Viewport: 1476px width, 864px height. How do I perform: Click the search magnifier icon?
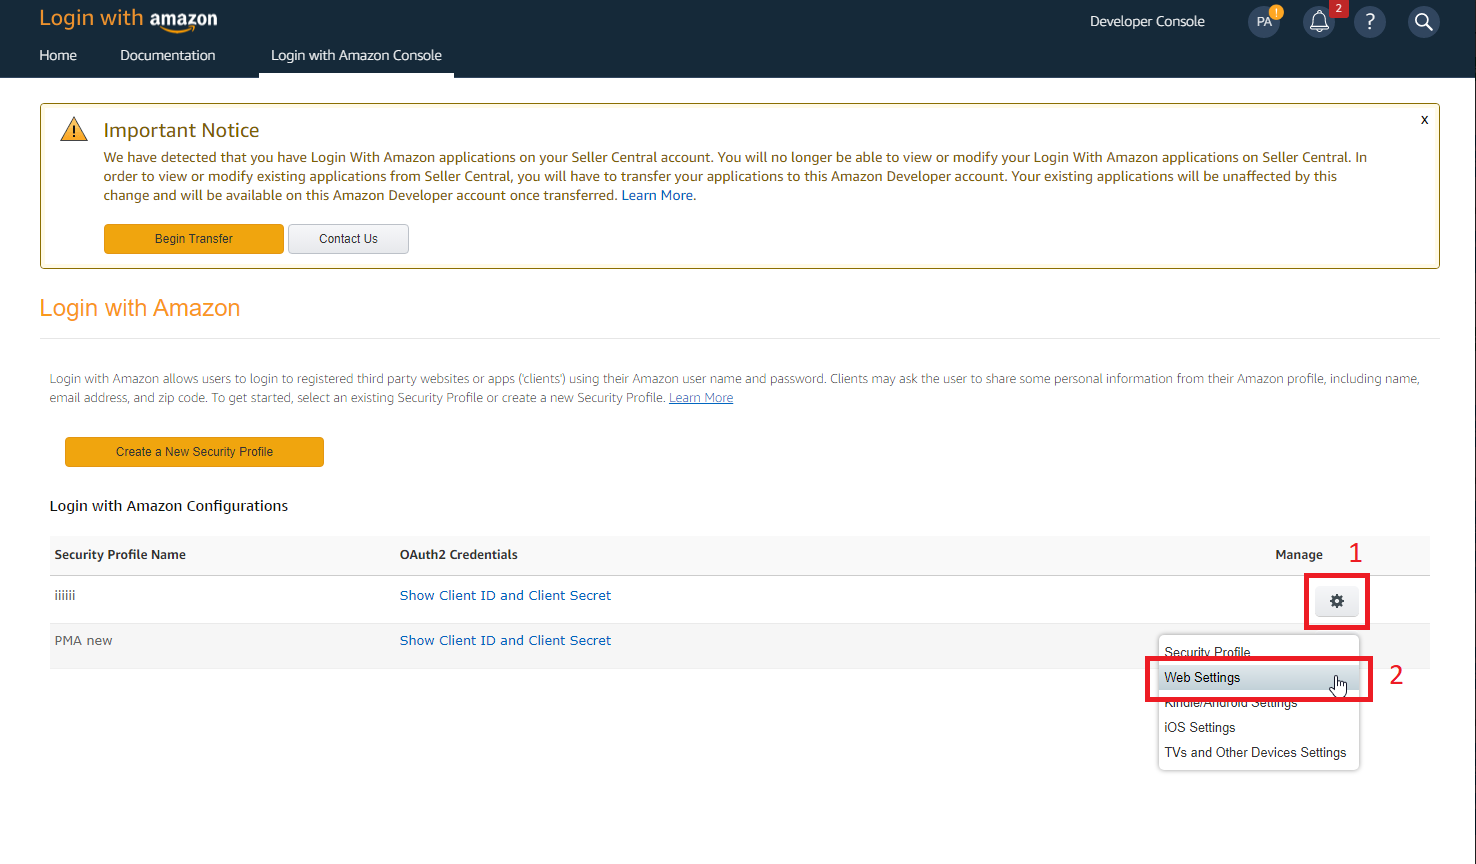pos(1423,22)
